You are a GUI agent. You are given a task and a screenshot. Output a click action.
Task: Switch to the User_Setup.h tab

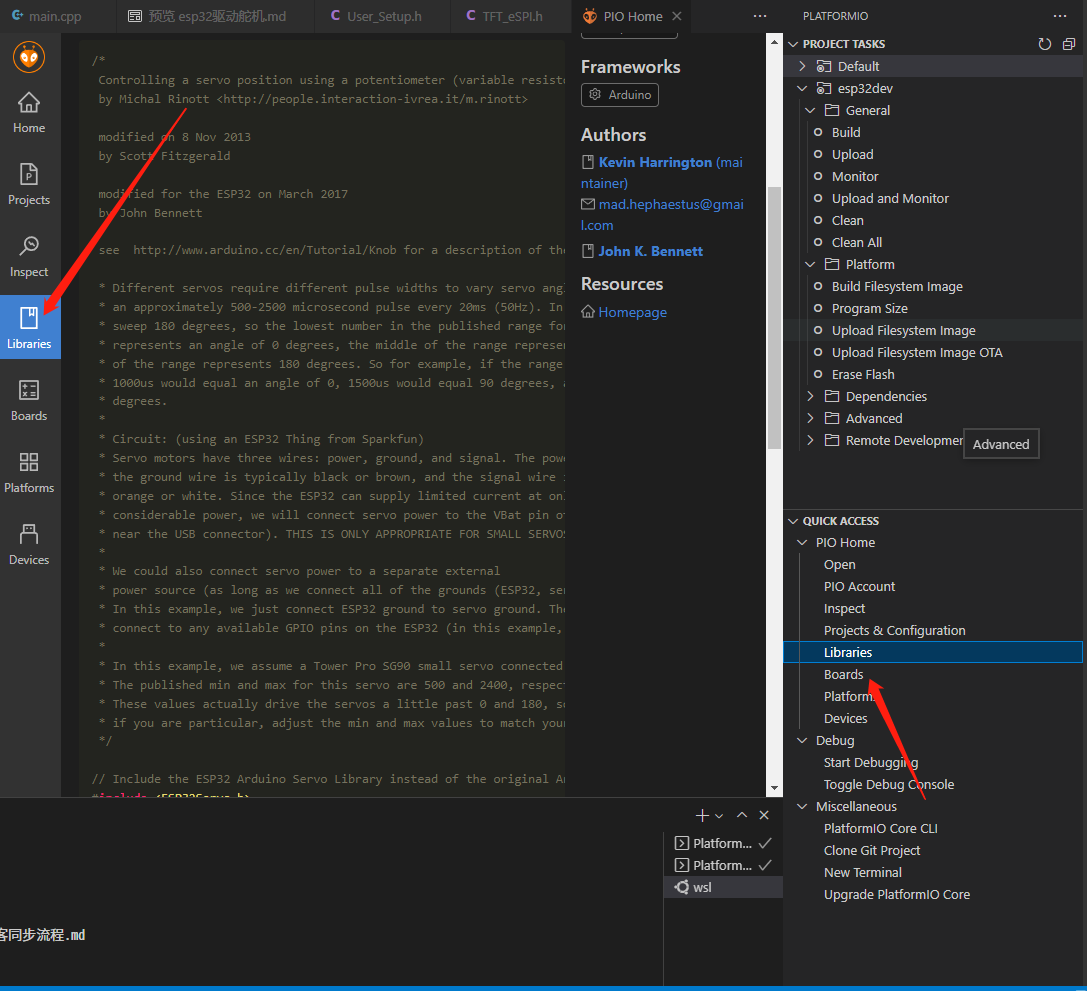(x=383, y=16)
